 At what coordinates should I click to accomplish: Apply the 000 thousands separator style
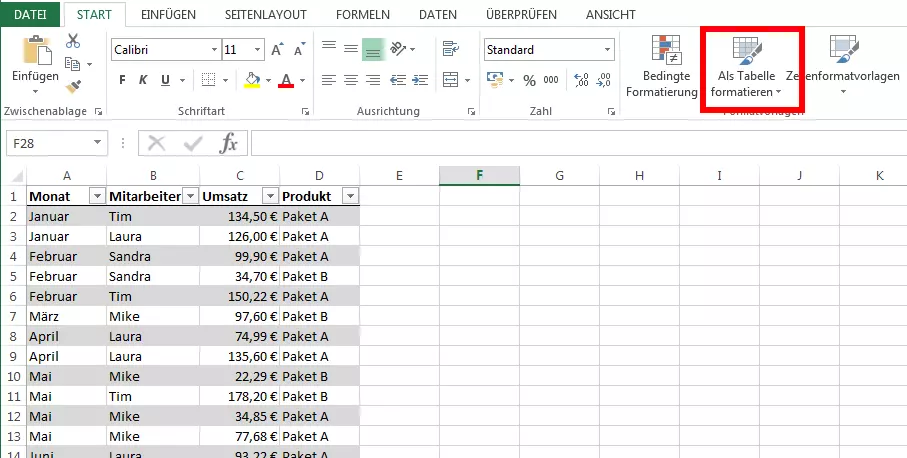(x=551, y=80)
